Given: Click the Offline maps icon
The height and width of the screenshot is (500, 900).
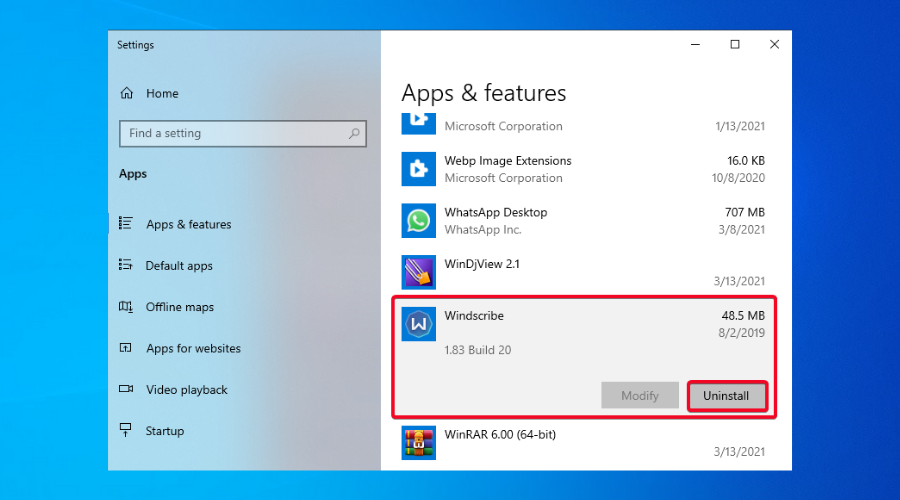Looking at the screenshot, I should [126, 307].
